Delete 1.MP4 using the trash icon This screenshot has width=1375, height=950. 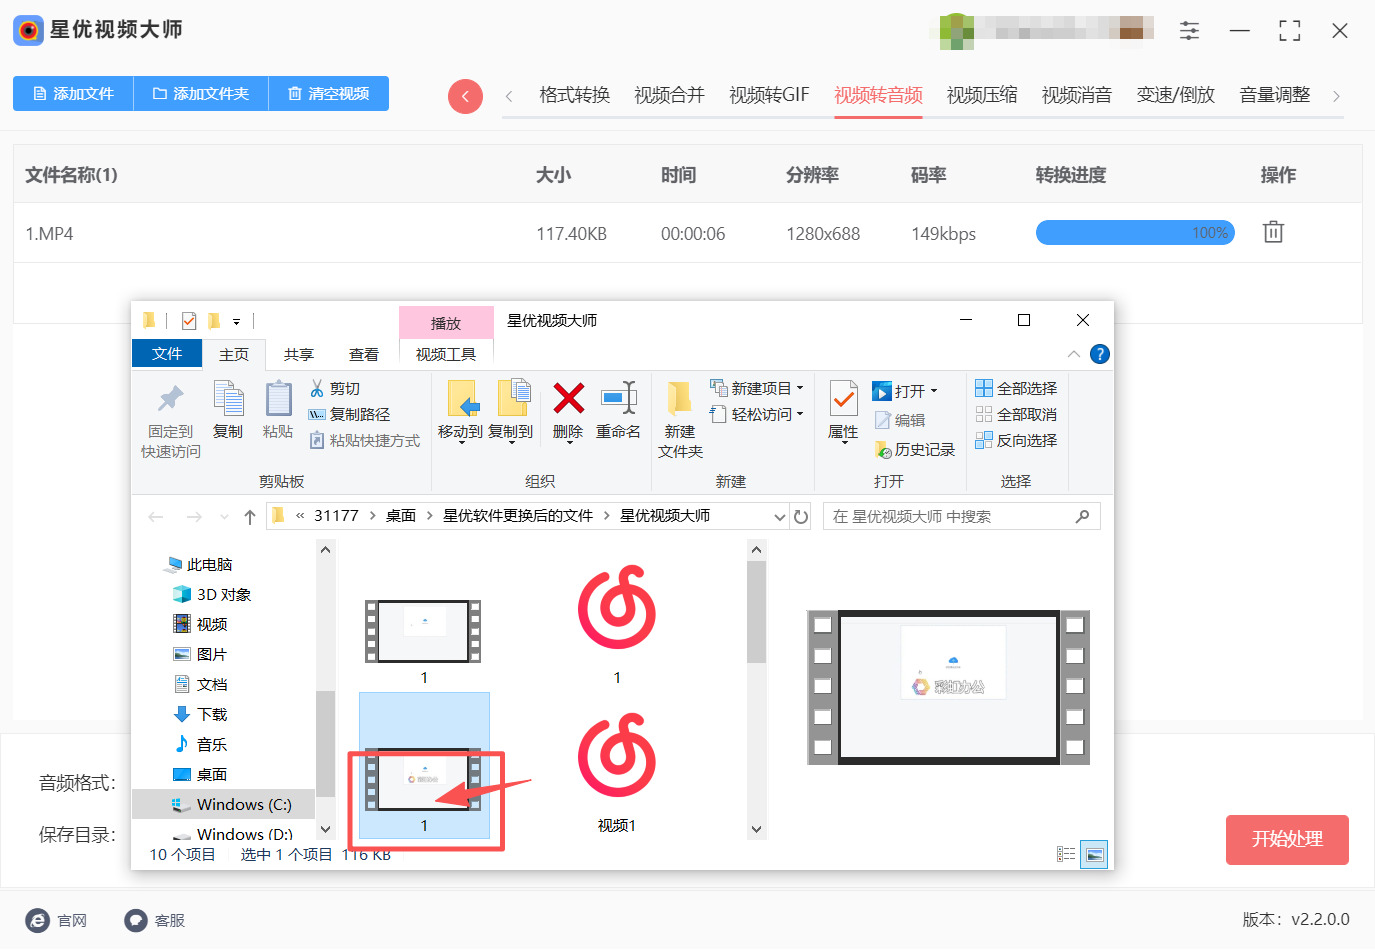tap(1273, 232)
